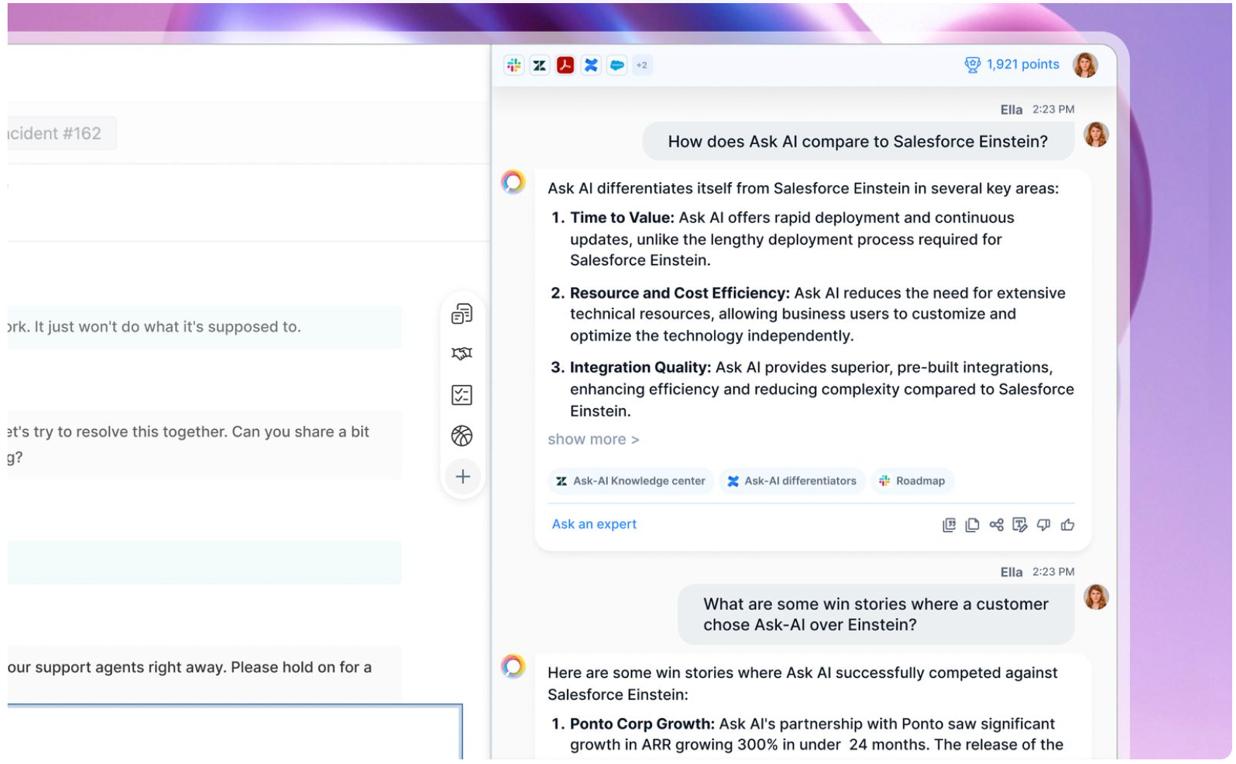This screenshot has height=764, width=1236.
Task: Open the handshake icon in the side toolbar
Action: pos(462,353)
